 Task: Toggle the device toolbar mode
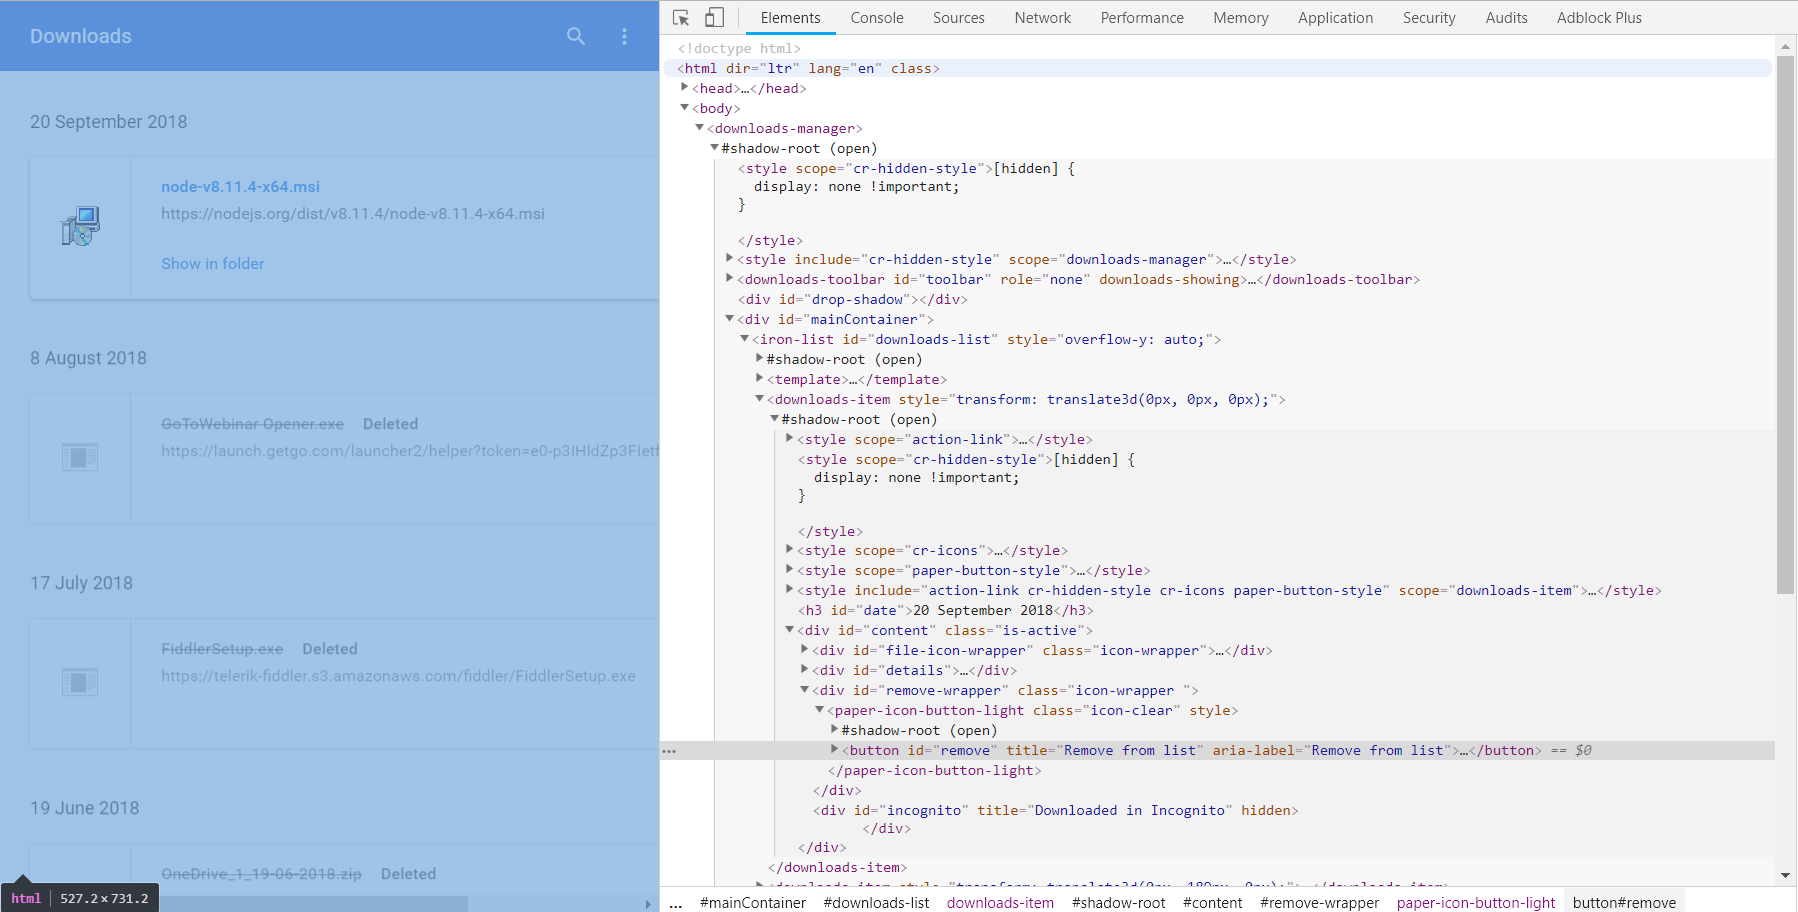click(x=713, y=17)
